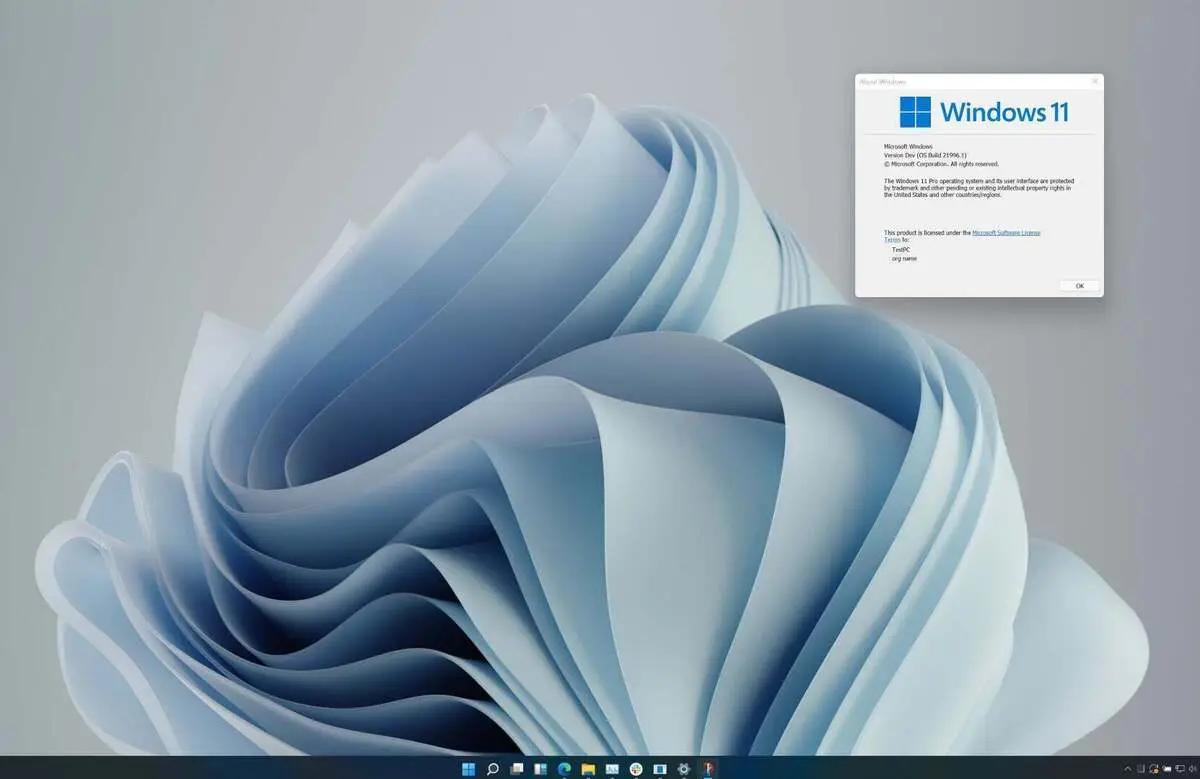Open Windows Settings
This screenshot has height=779, width=1200.
click(x=682, y=768)
